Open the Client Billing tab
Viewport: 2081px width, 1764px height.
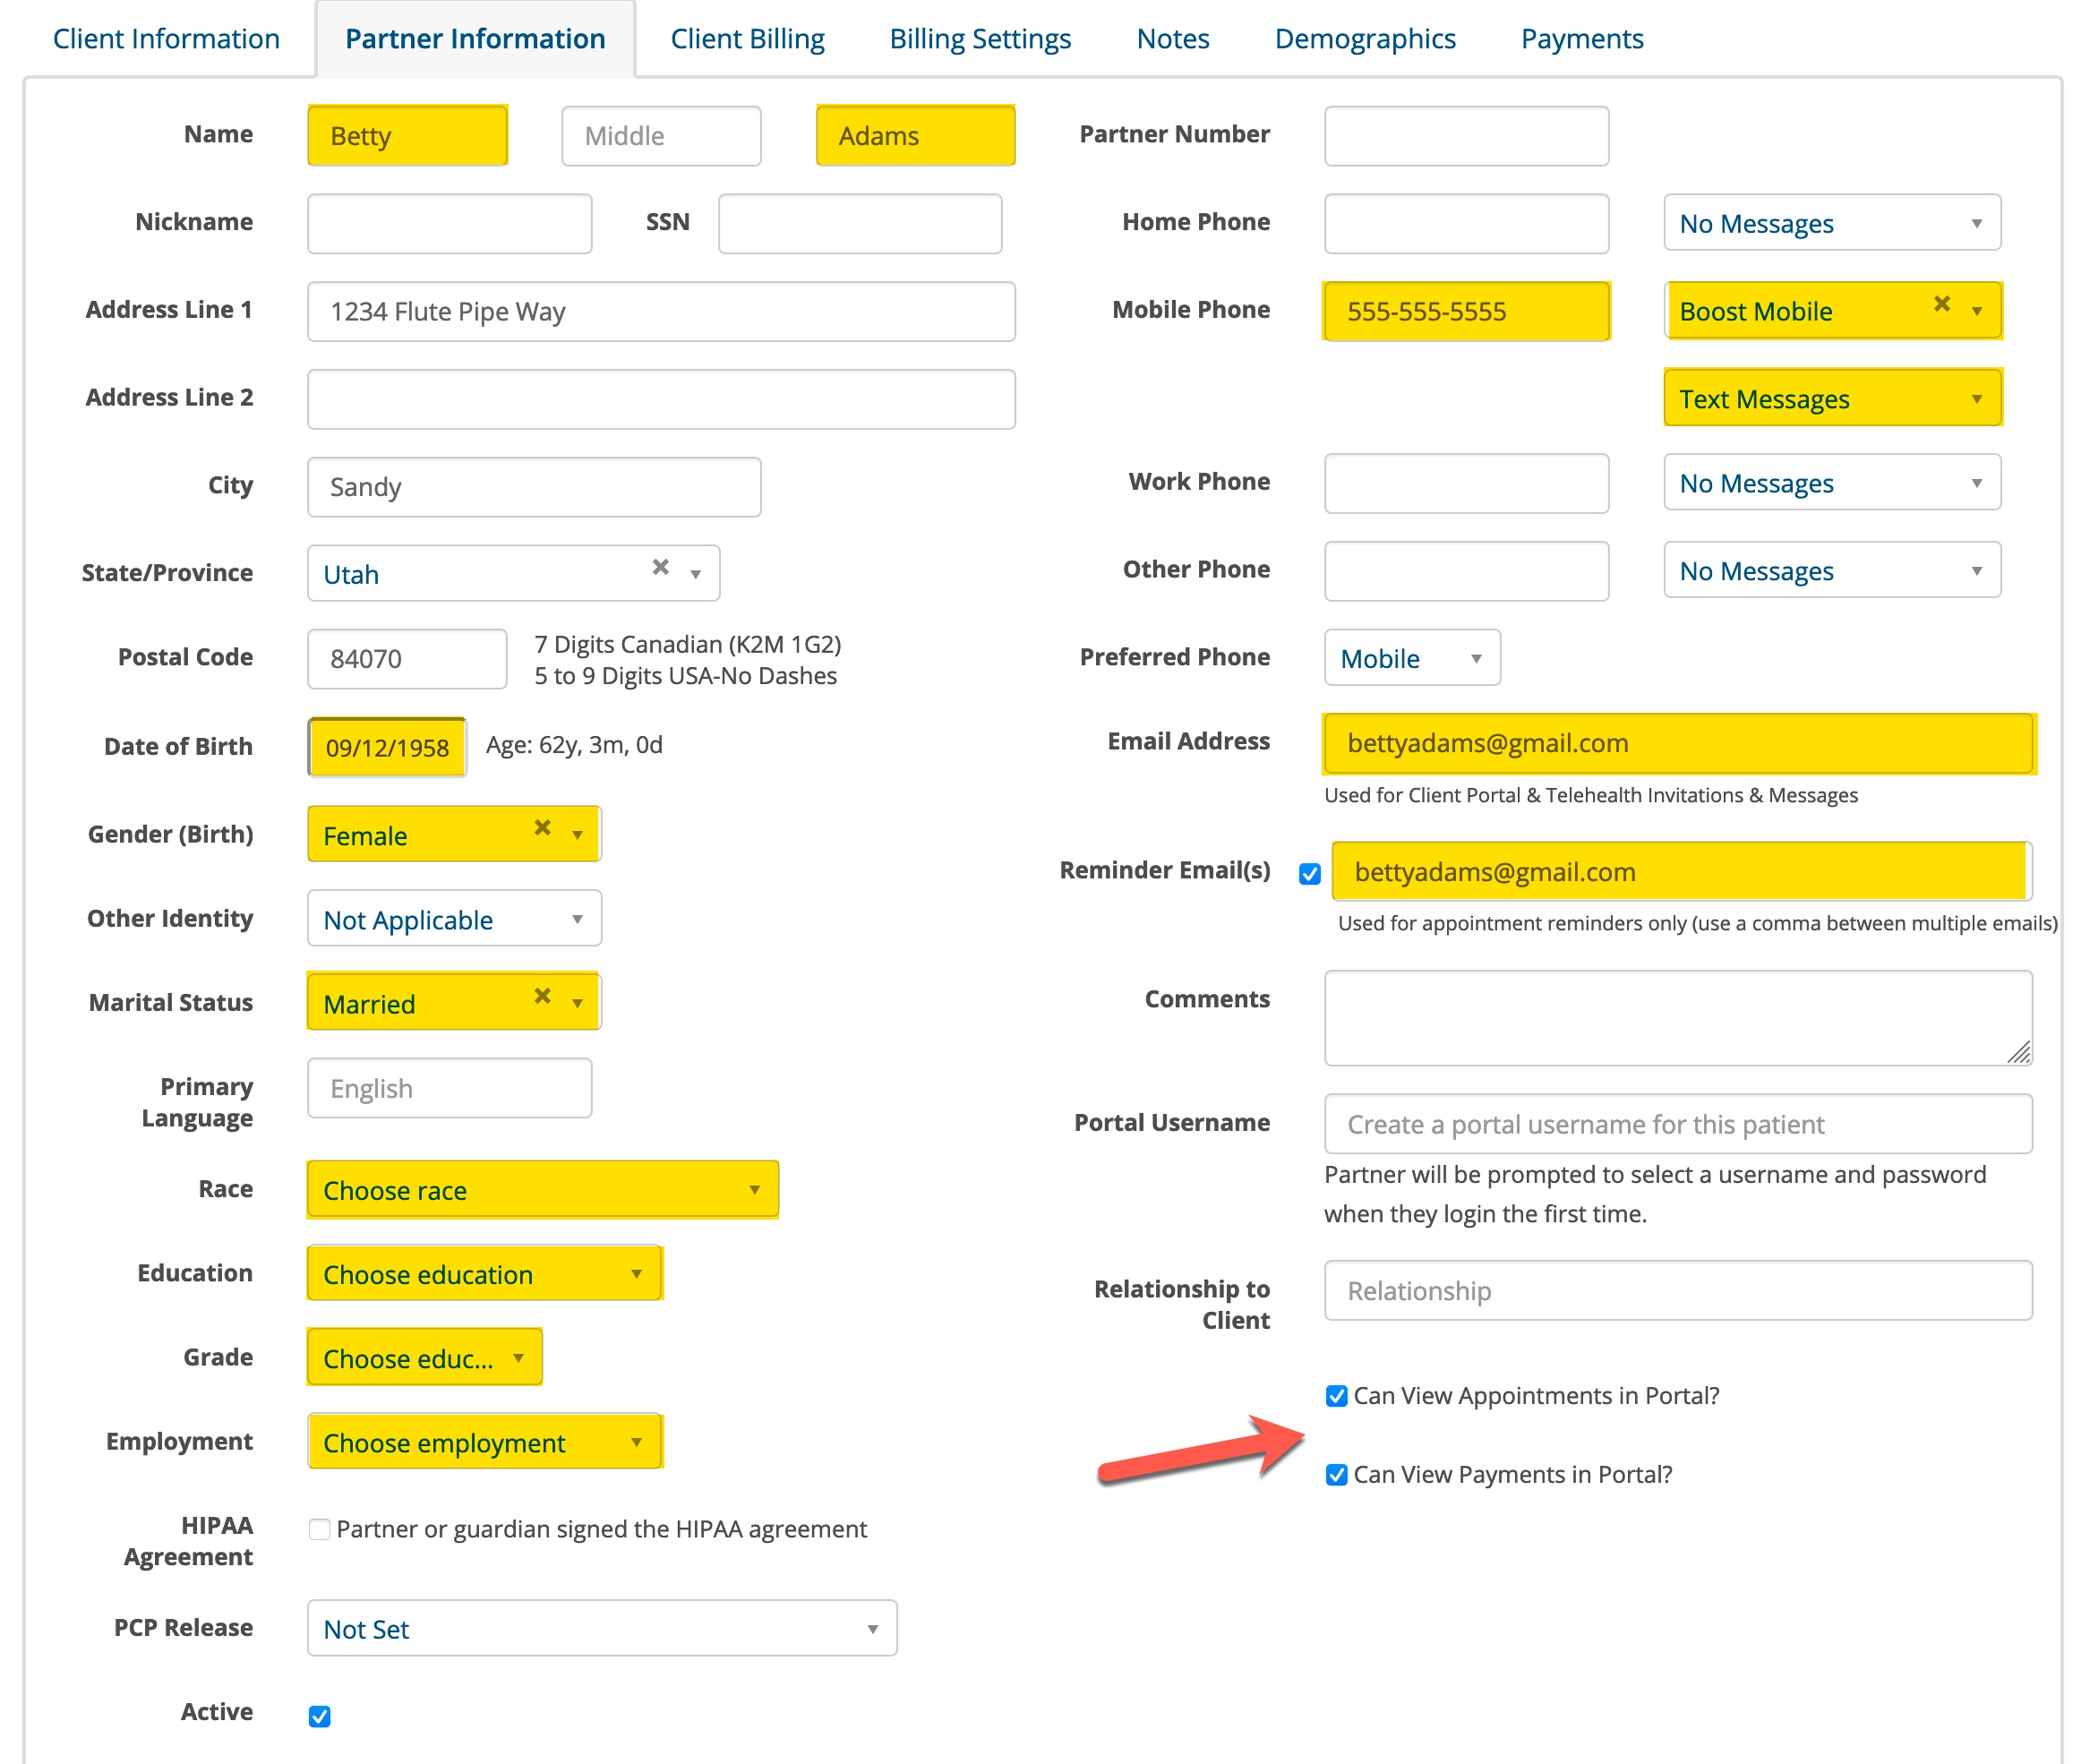747,38
